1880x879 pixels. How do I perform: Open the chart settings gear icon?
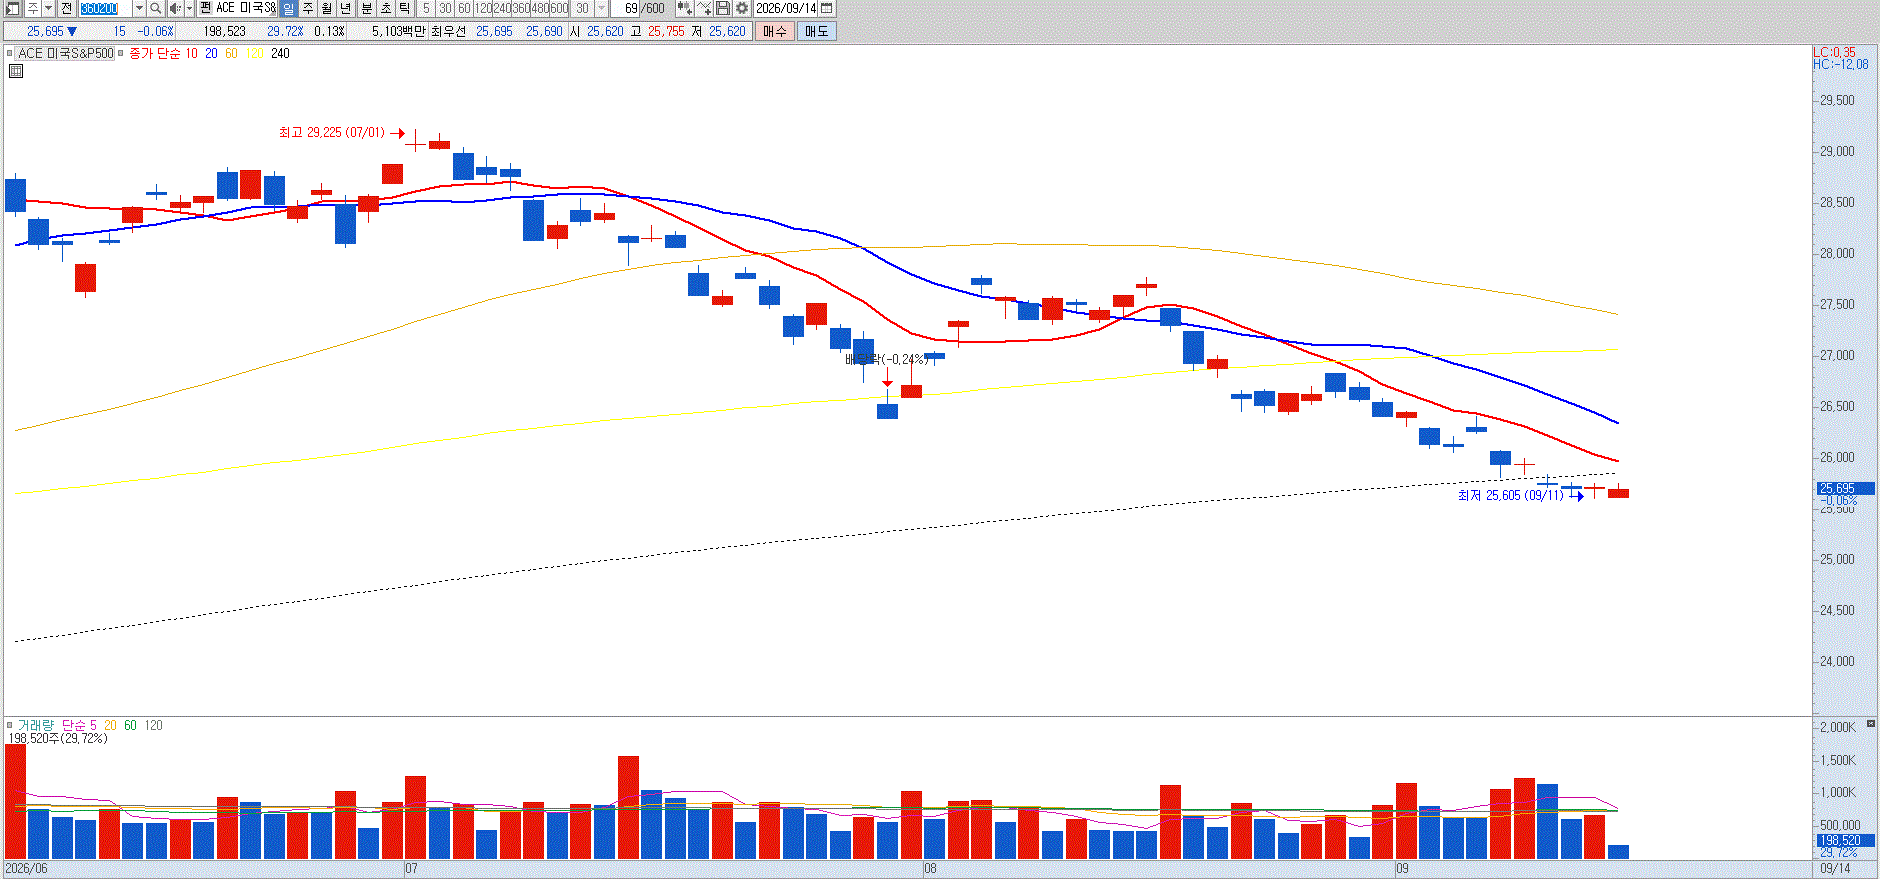(741, 8)
